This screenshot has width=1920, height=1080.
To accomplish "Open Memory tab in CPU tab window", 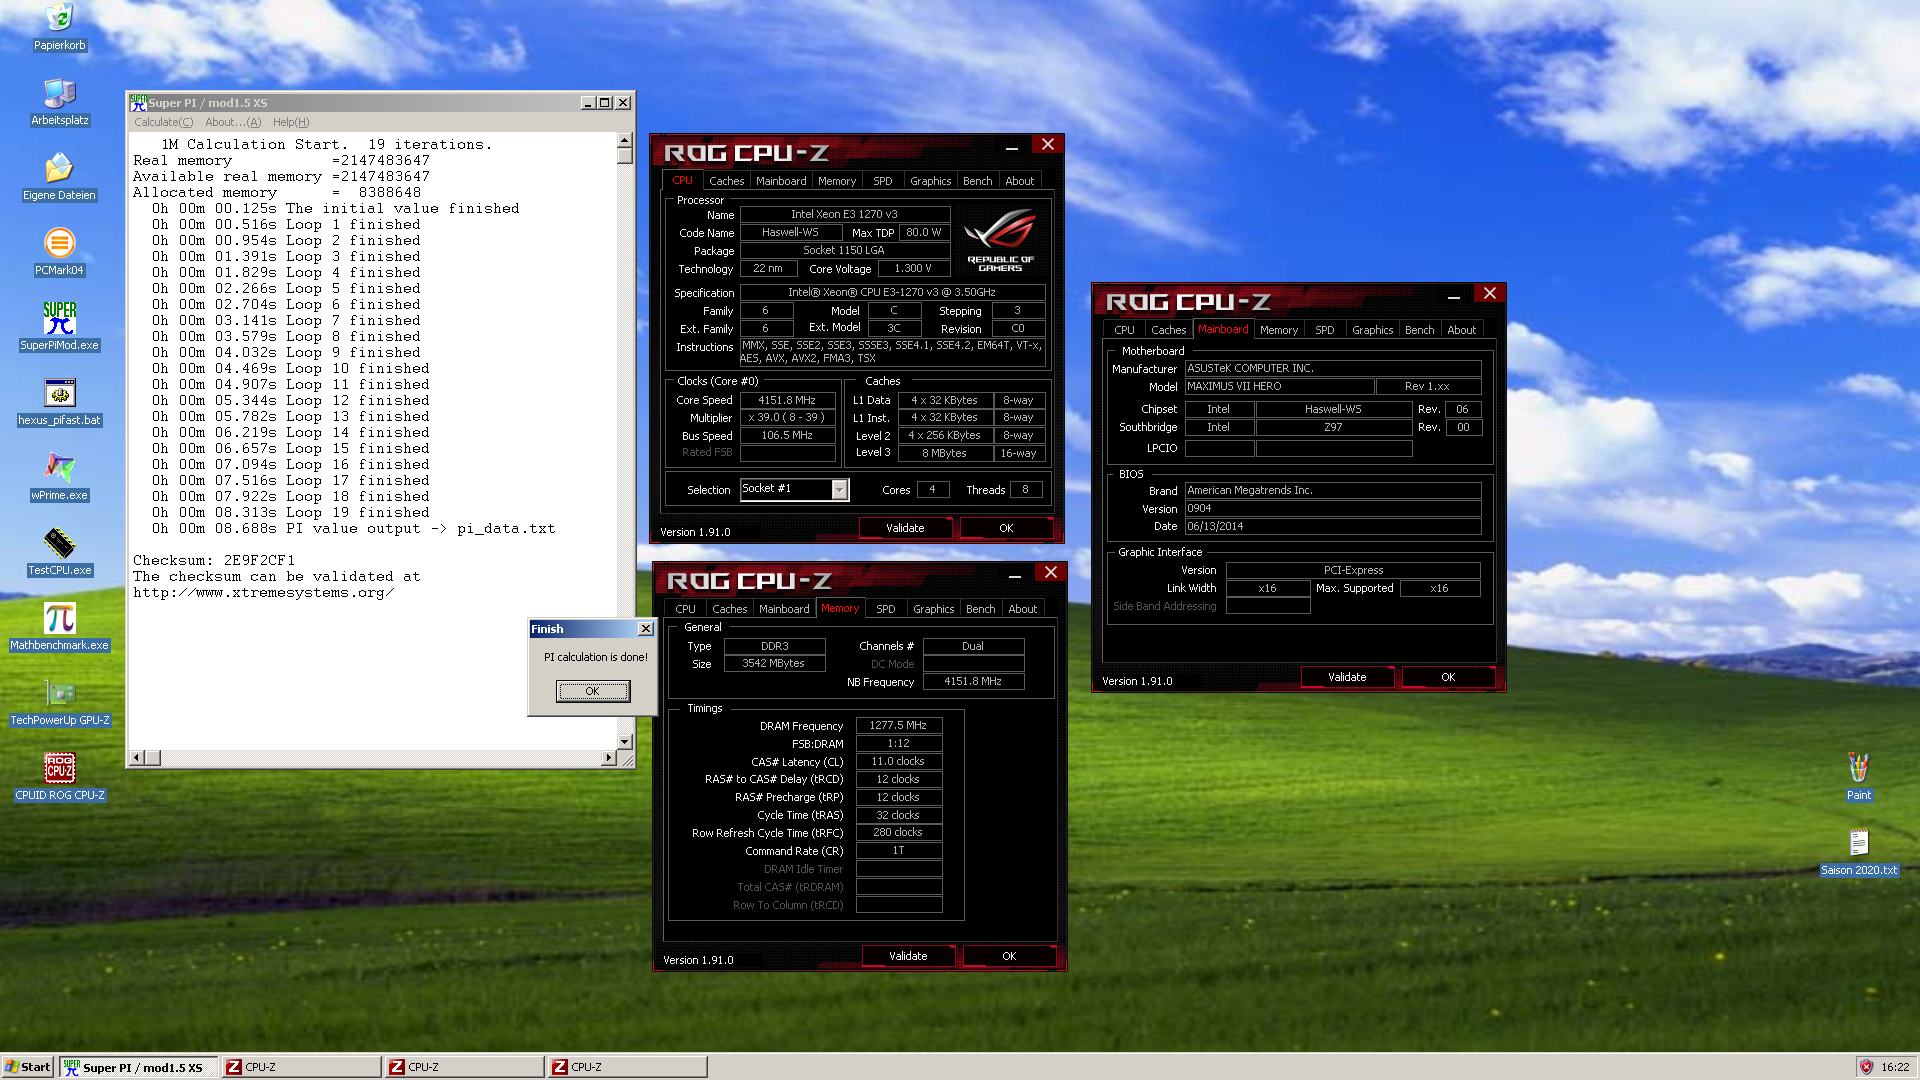I will (x=837, y=181).
